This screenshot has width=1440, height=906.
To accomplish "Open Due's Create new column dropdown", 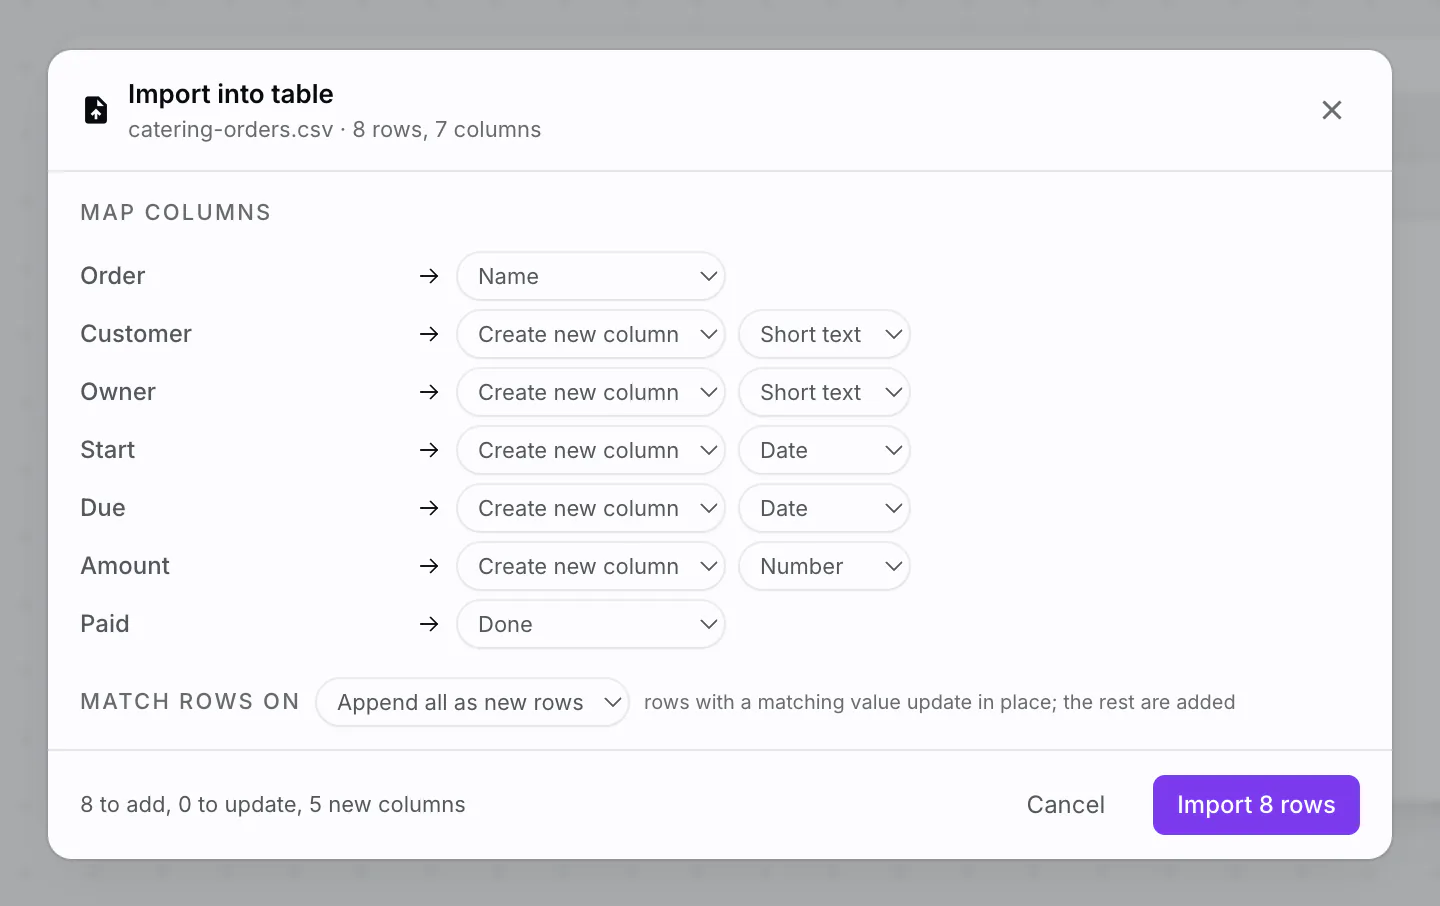I will (591, 508).
